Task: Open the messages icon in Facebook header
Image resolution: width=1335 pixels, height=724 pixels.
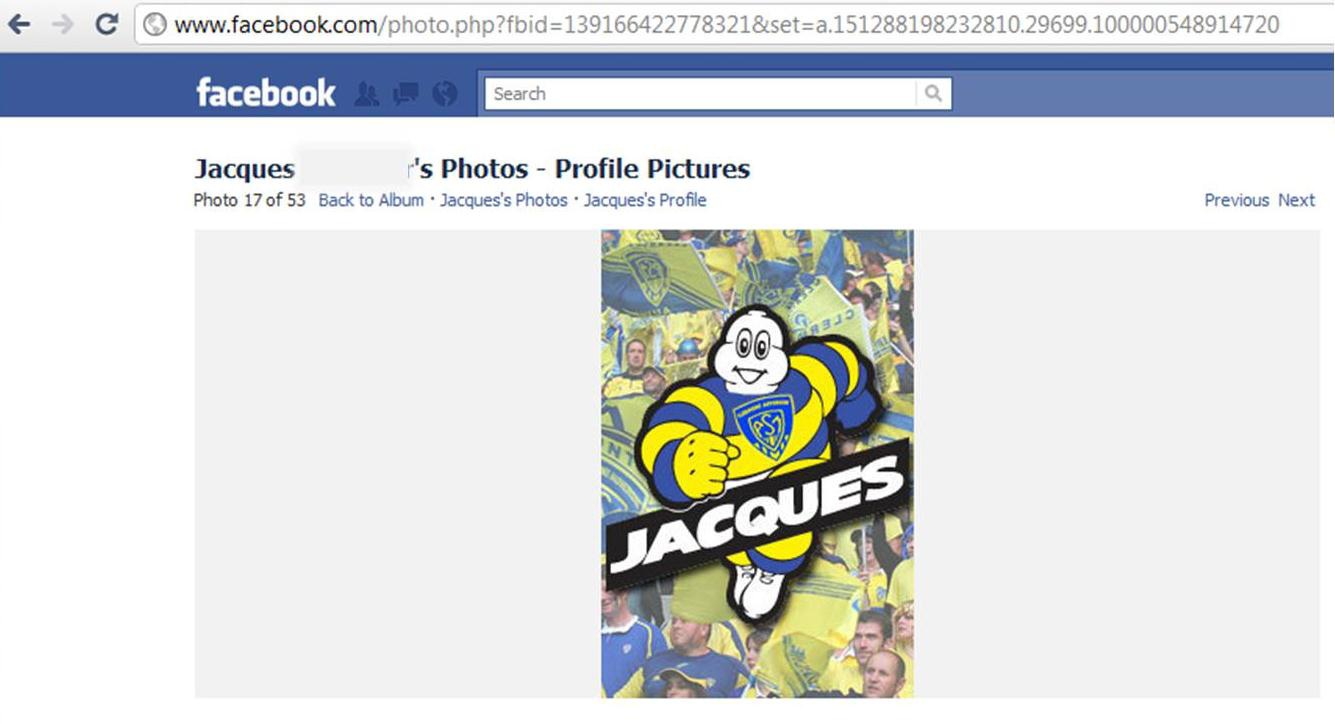Action: pyautogui.click(x=406, y=94)
